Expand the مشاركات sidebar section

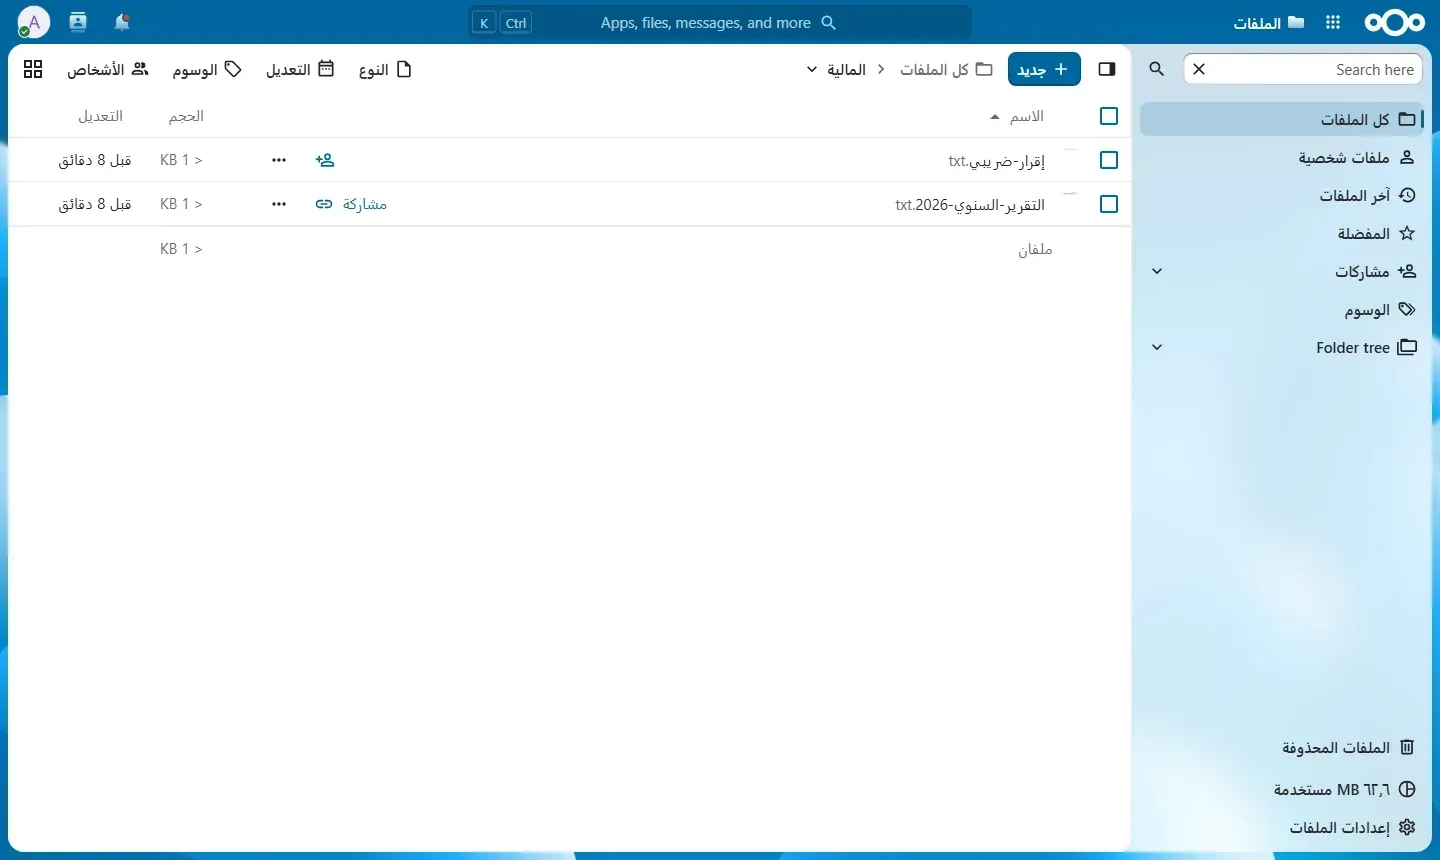1157,271
